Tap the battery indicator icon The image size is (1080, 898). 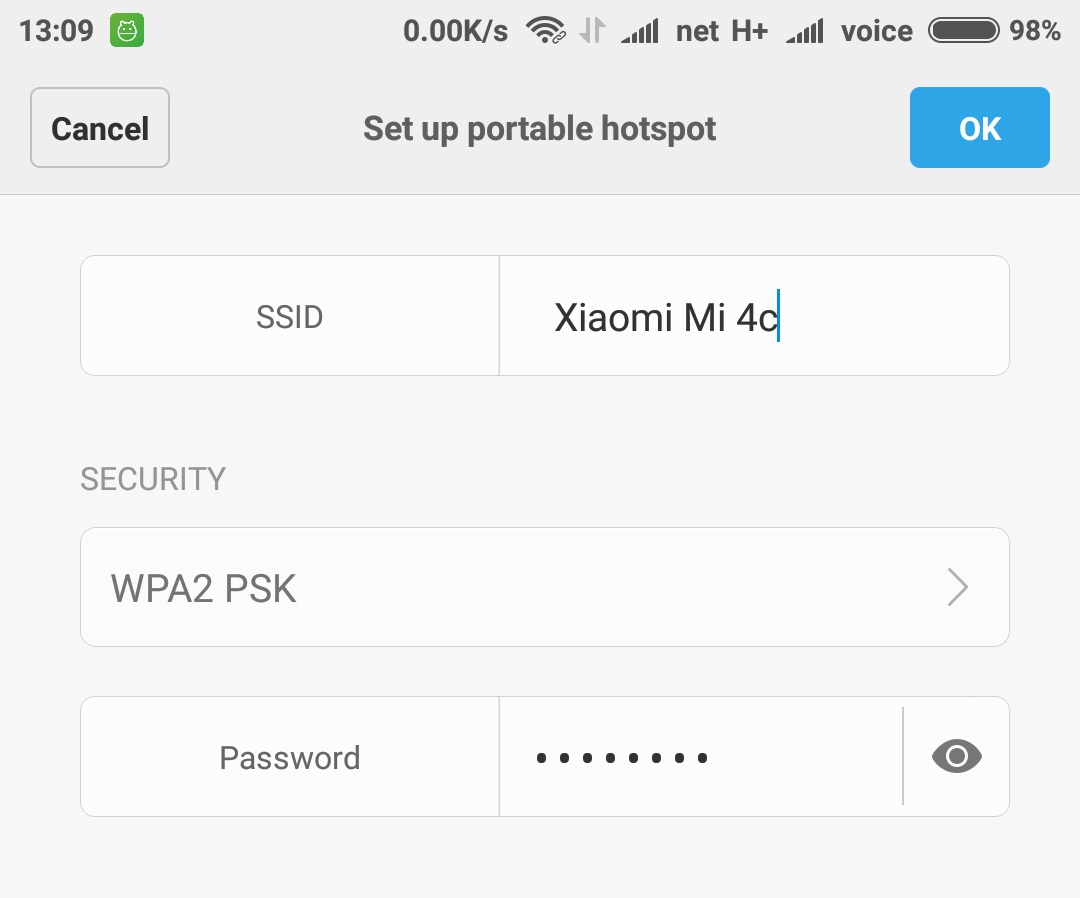coord(964,30)
